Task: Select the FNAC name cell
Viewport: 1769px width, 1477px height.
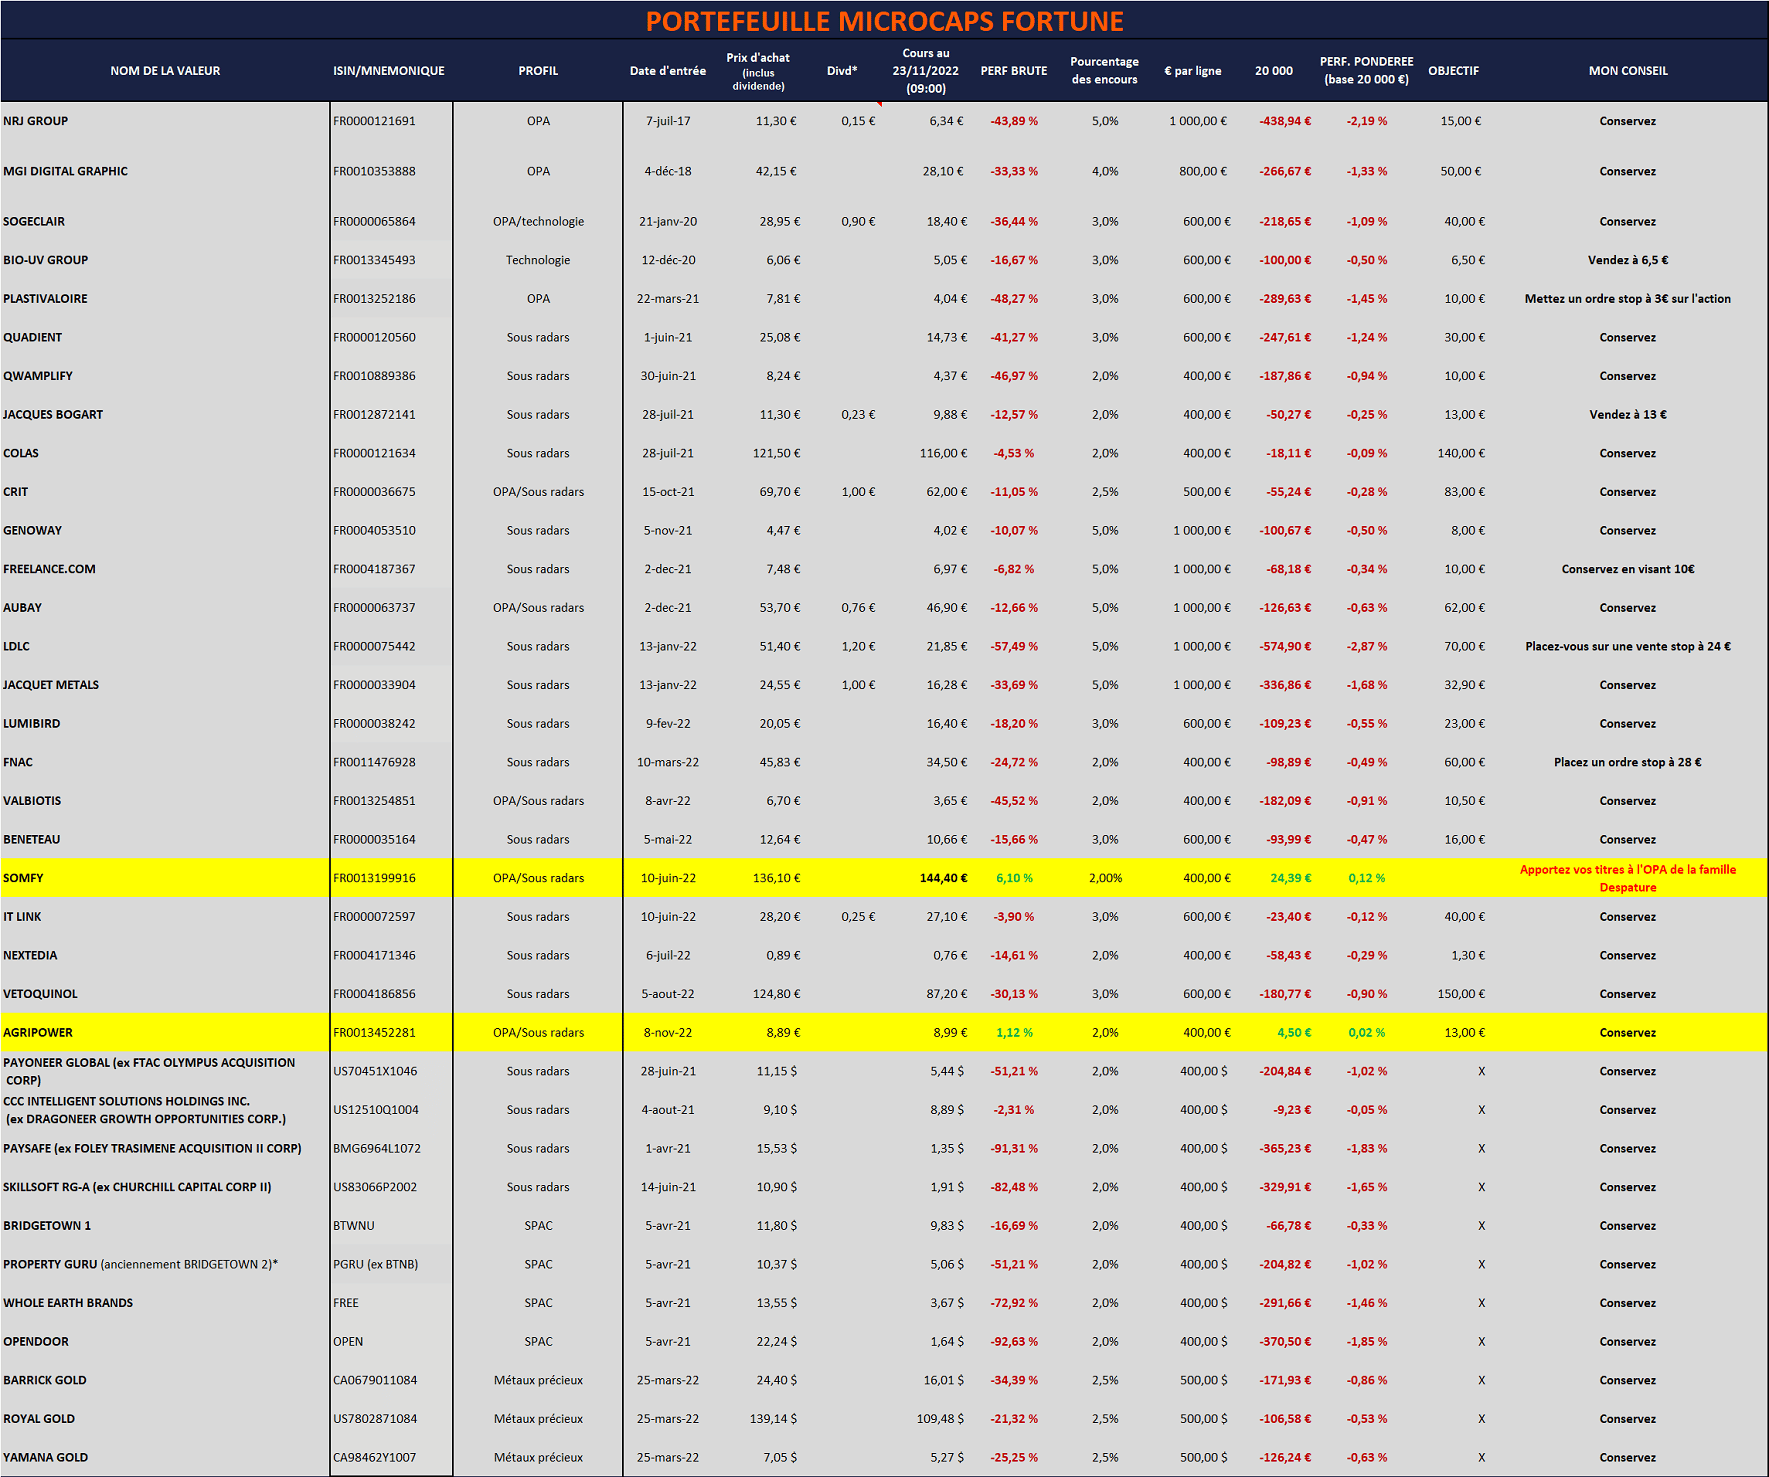Action: 18,763
